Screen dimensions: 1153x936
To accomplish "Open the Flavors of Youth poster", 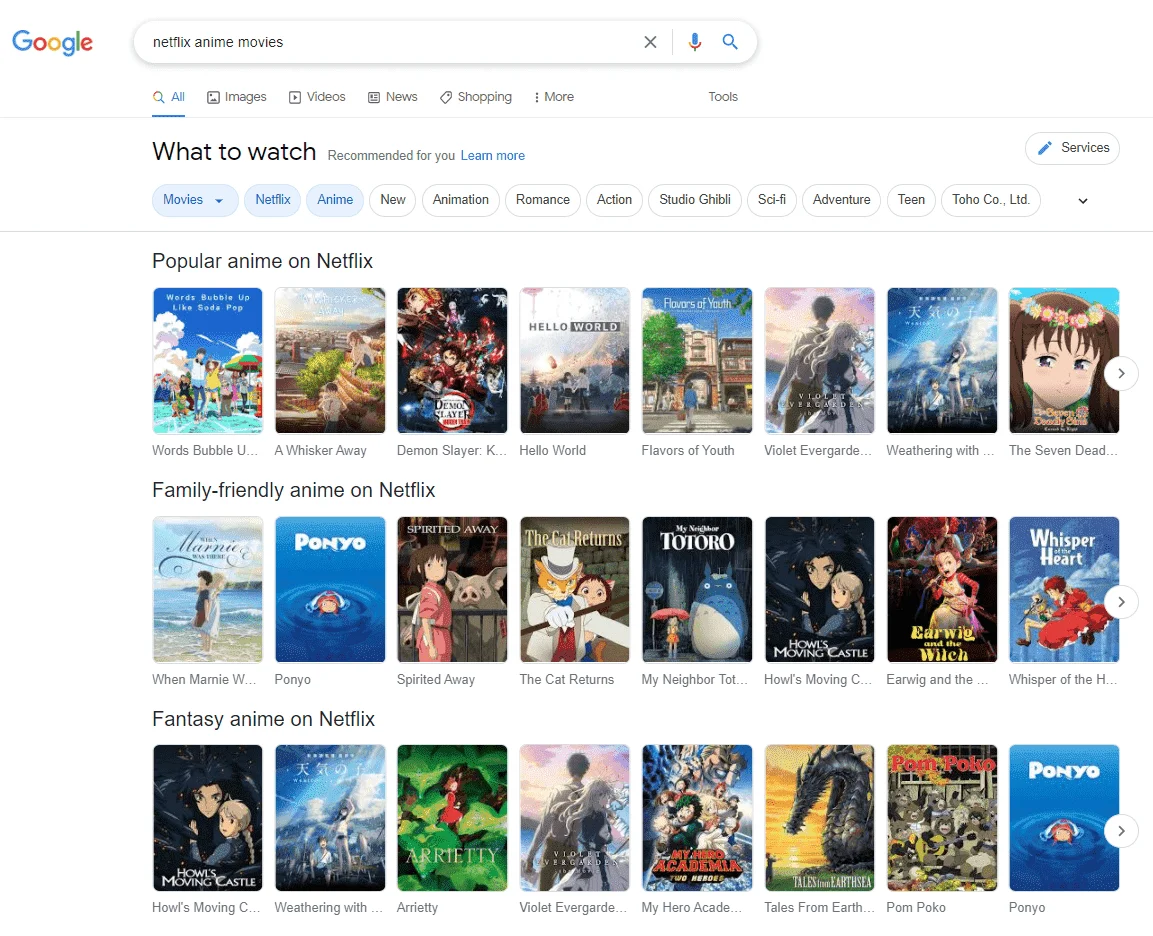I will click(x=697, y=360).
